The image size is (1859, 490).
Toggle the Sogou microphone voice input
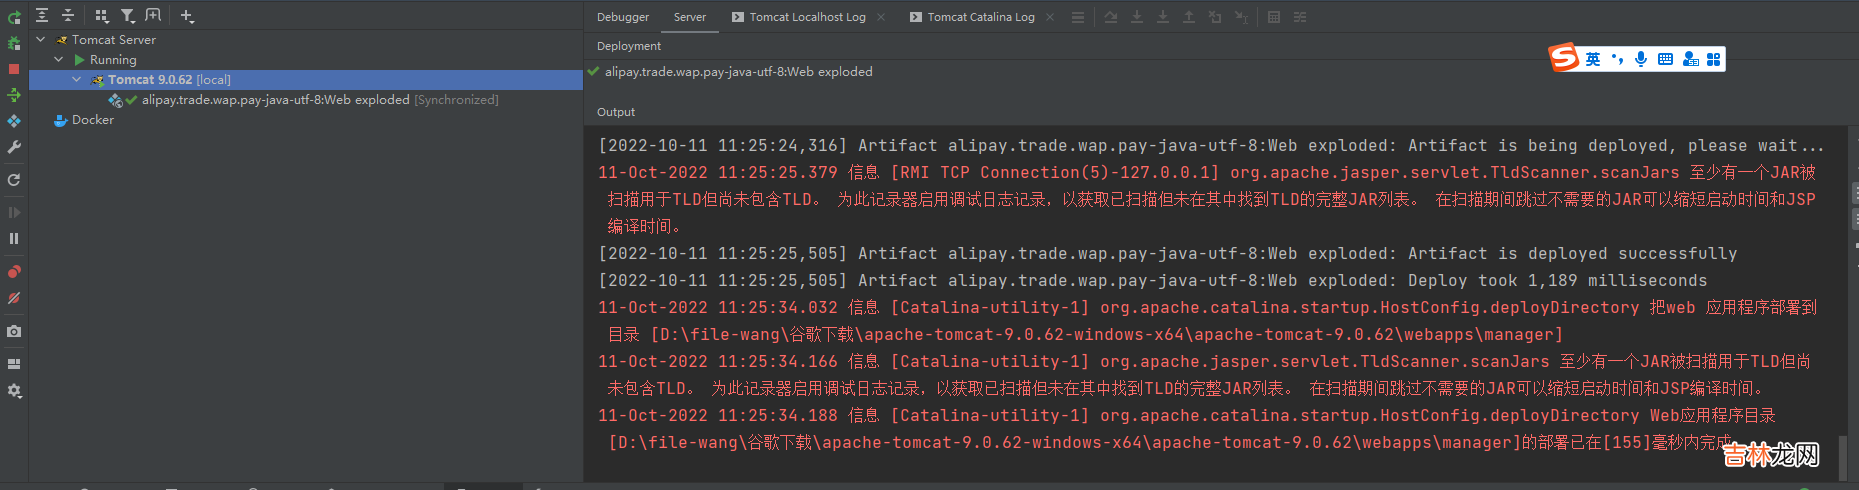1641,59
